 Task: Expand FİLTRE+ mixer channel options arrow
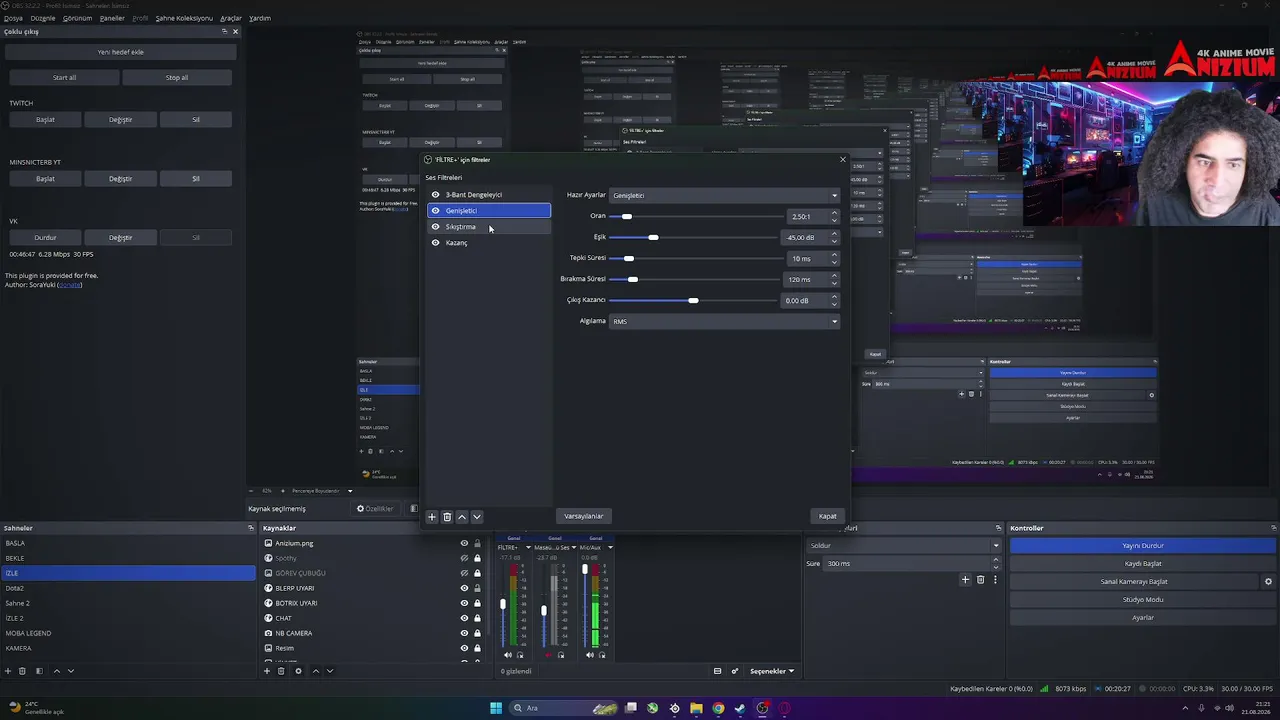(x=527, y=547)
